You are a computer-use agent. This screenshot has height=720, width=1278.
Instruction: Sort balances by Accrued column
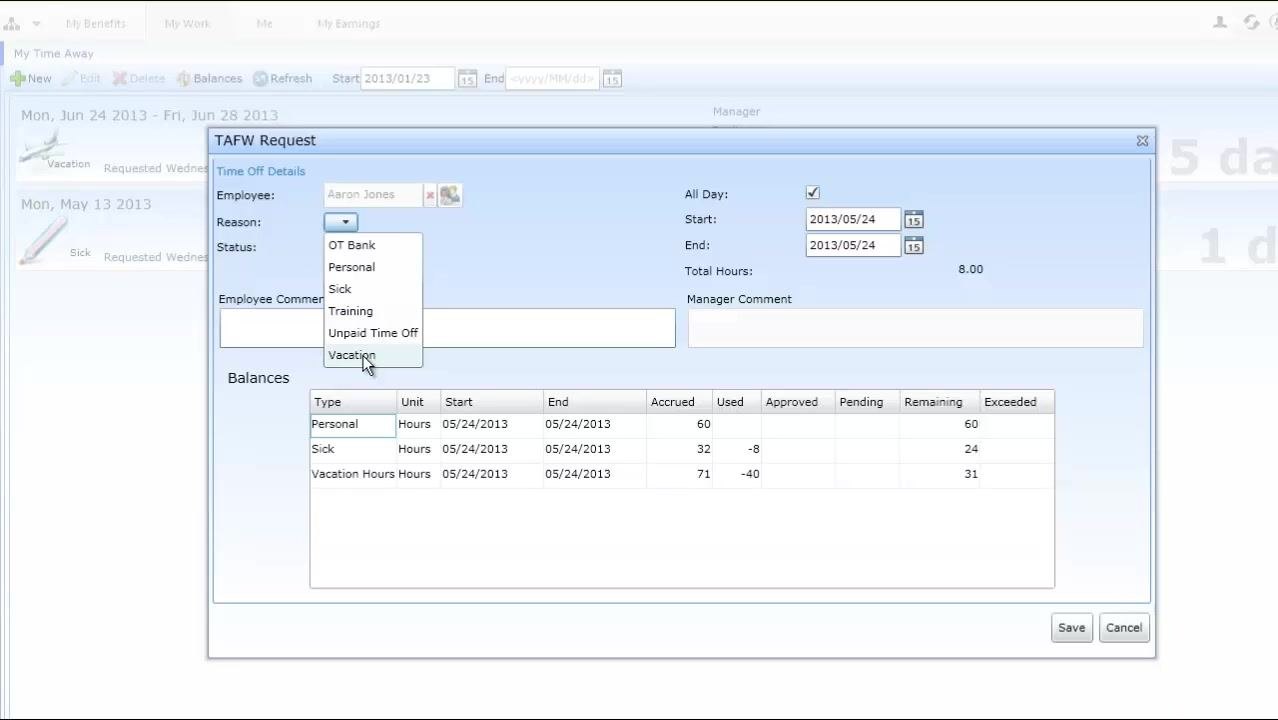coord(679,402)
